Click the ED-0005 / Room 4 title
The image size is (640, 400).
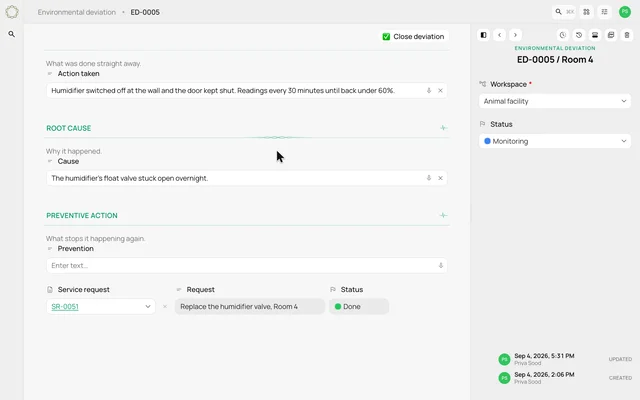(555, 60)
